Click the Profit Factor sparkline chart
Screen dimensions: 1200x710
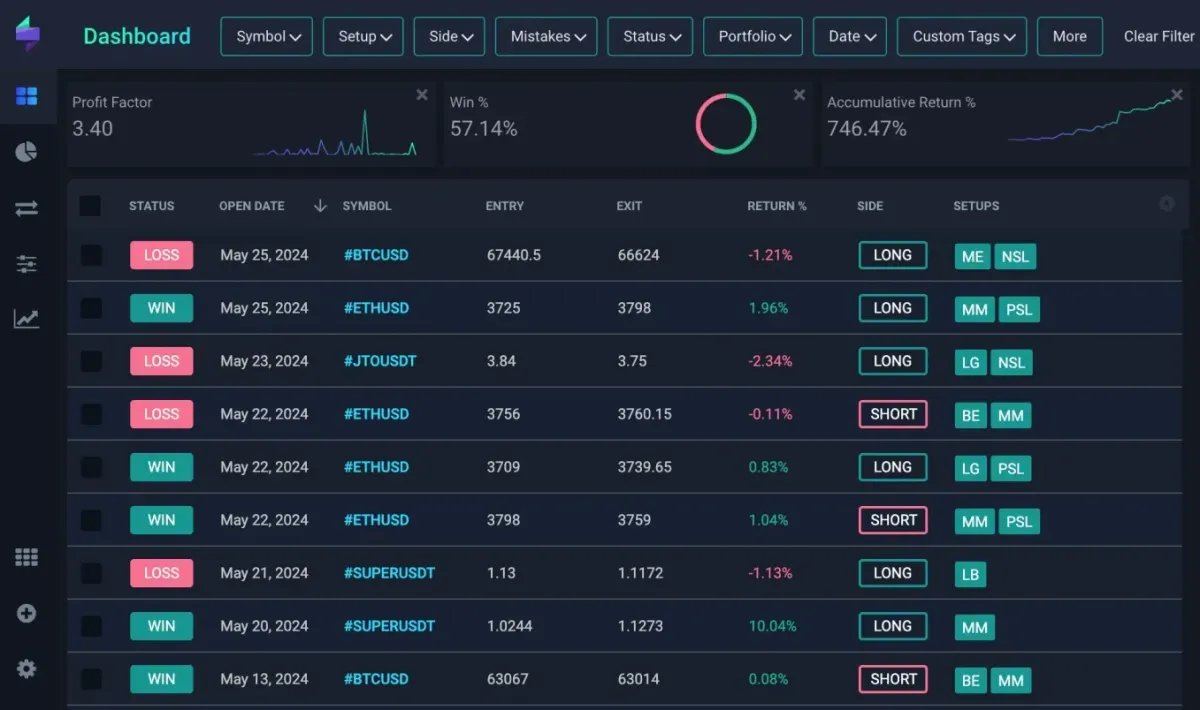335,133
